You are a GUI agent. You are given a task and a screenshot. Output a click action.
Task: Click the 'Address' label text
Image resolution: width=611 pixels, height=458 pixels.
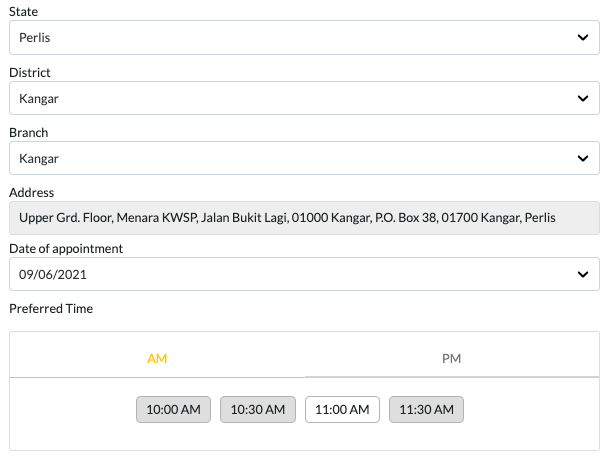(32, 193)
